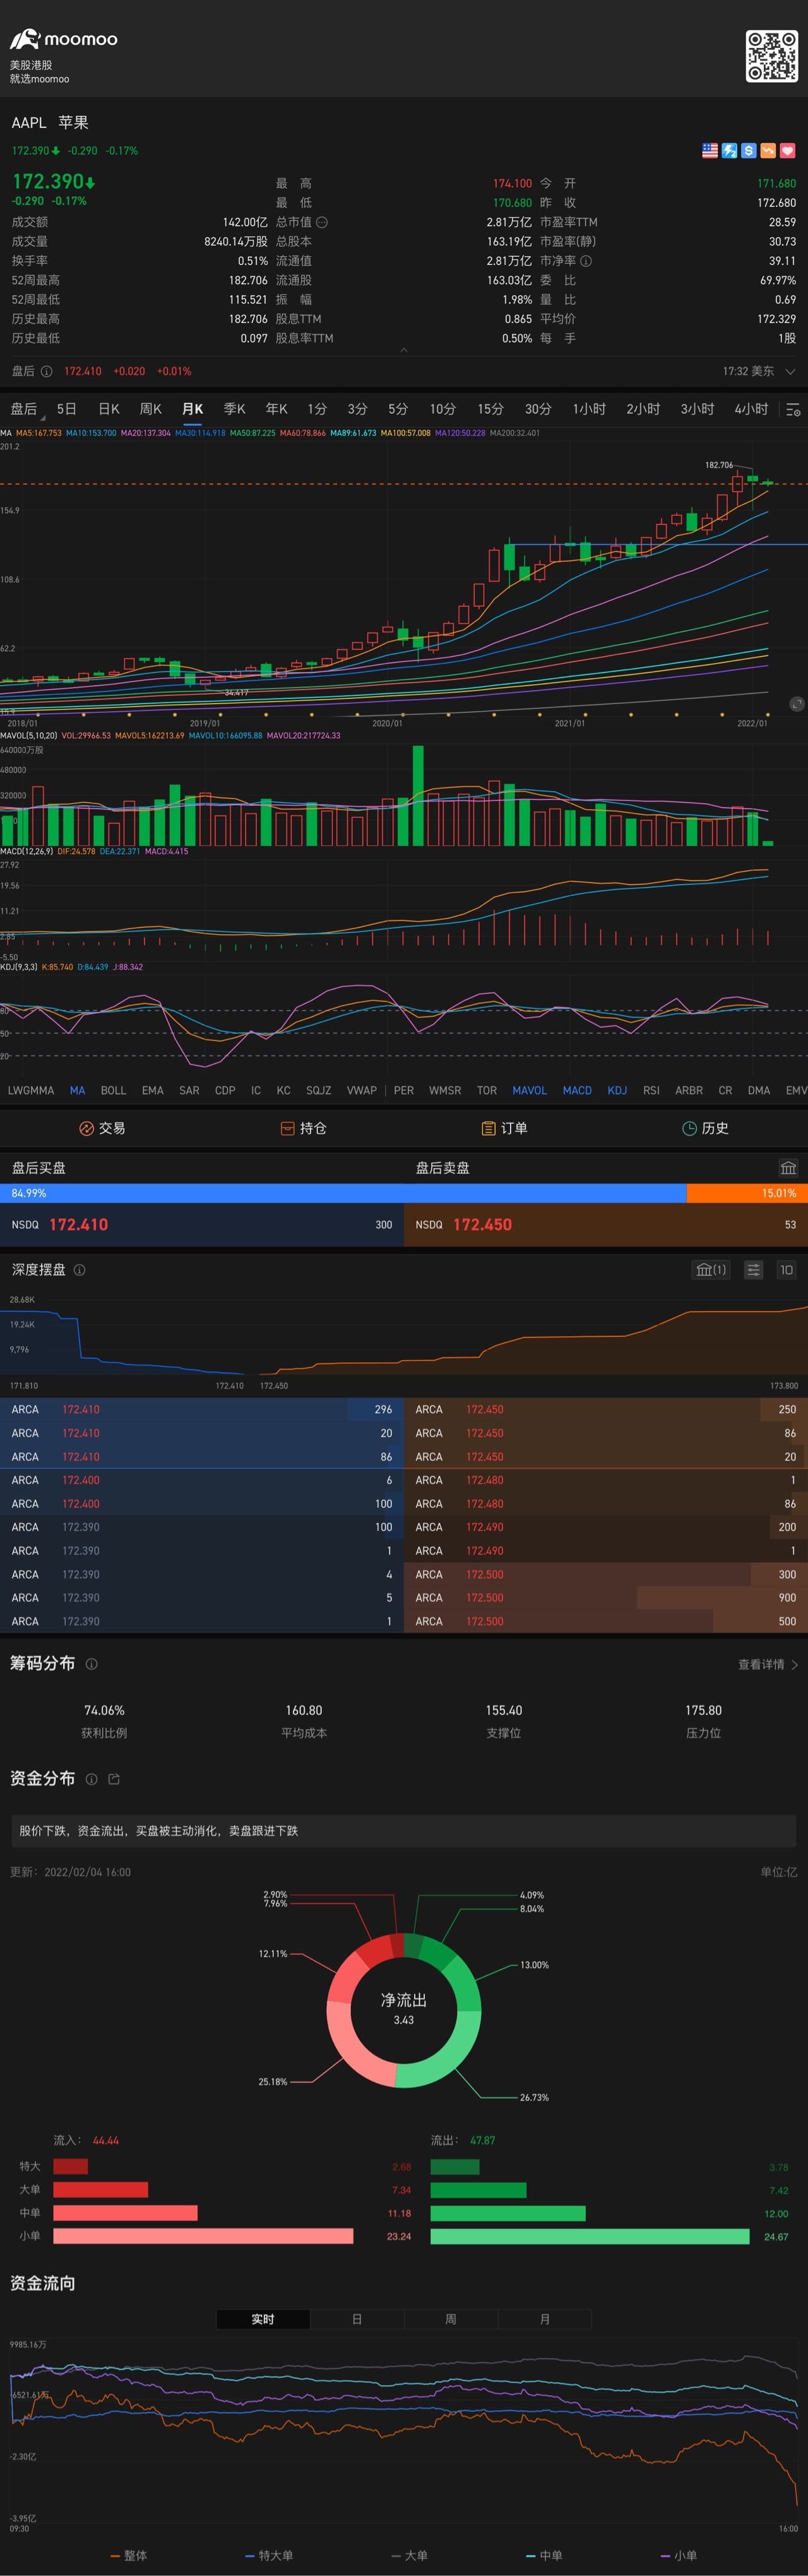Tap the pink heart favorite icon
The image size is (808, 2576).
click(x=787, y=151)
